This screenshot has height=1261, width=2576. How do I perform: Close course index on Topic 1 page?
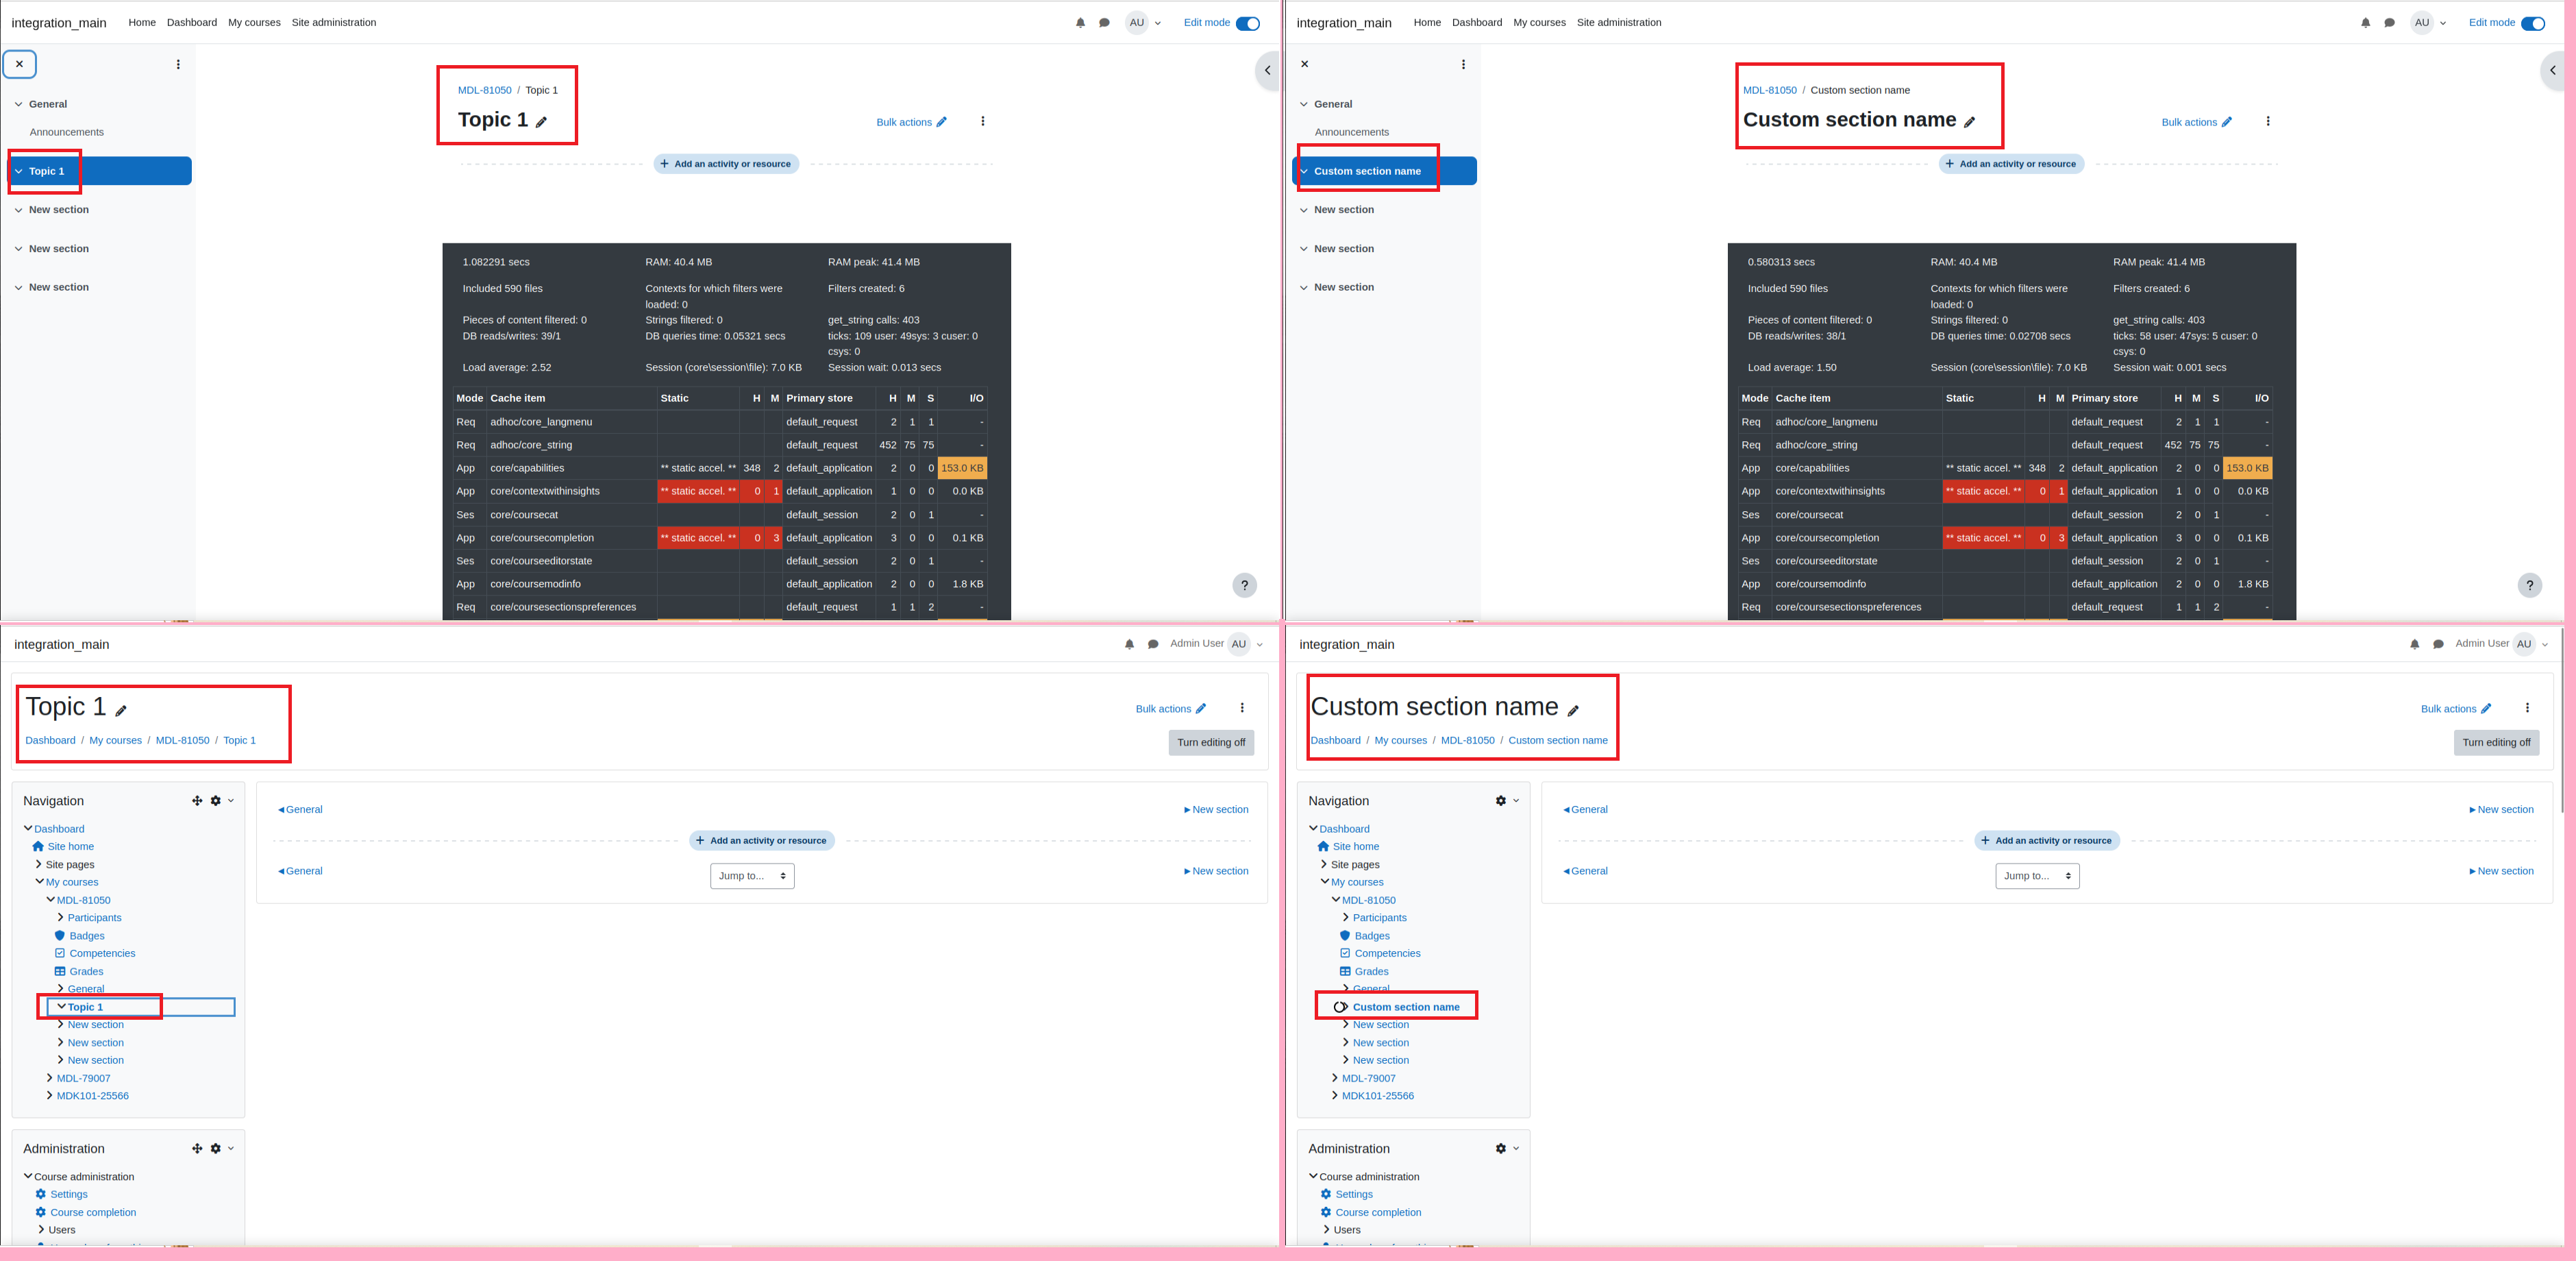point(20,64)
